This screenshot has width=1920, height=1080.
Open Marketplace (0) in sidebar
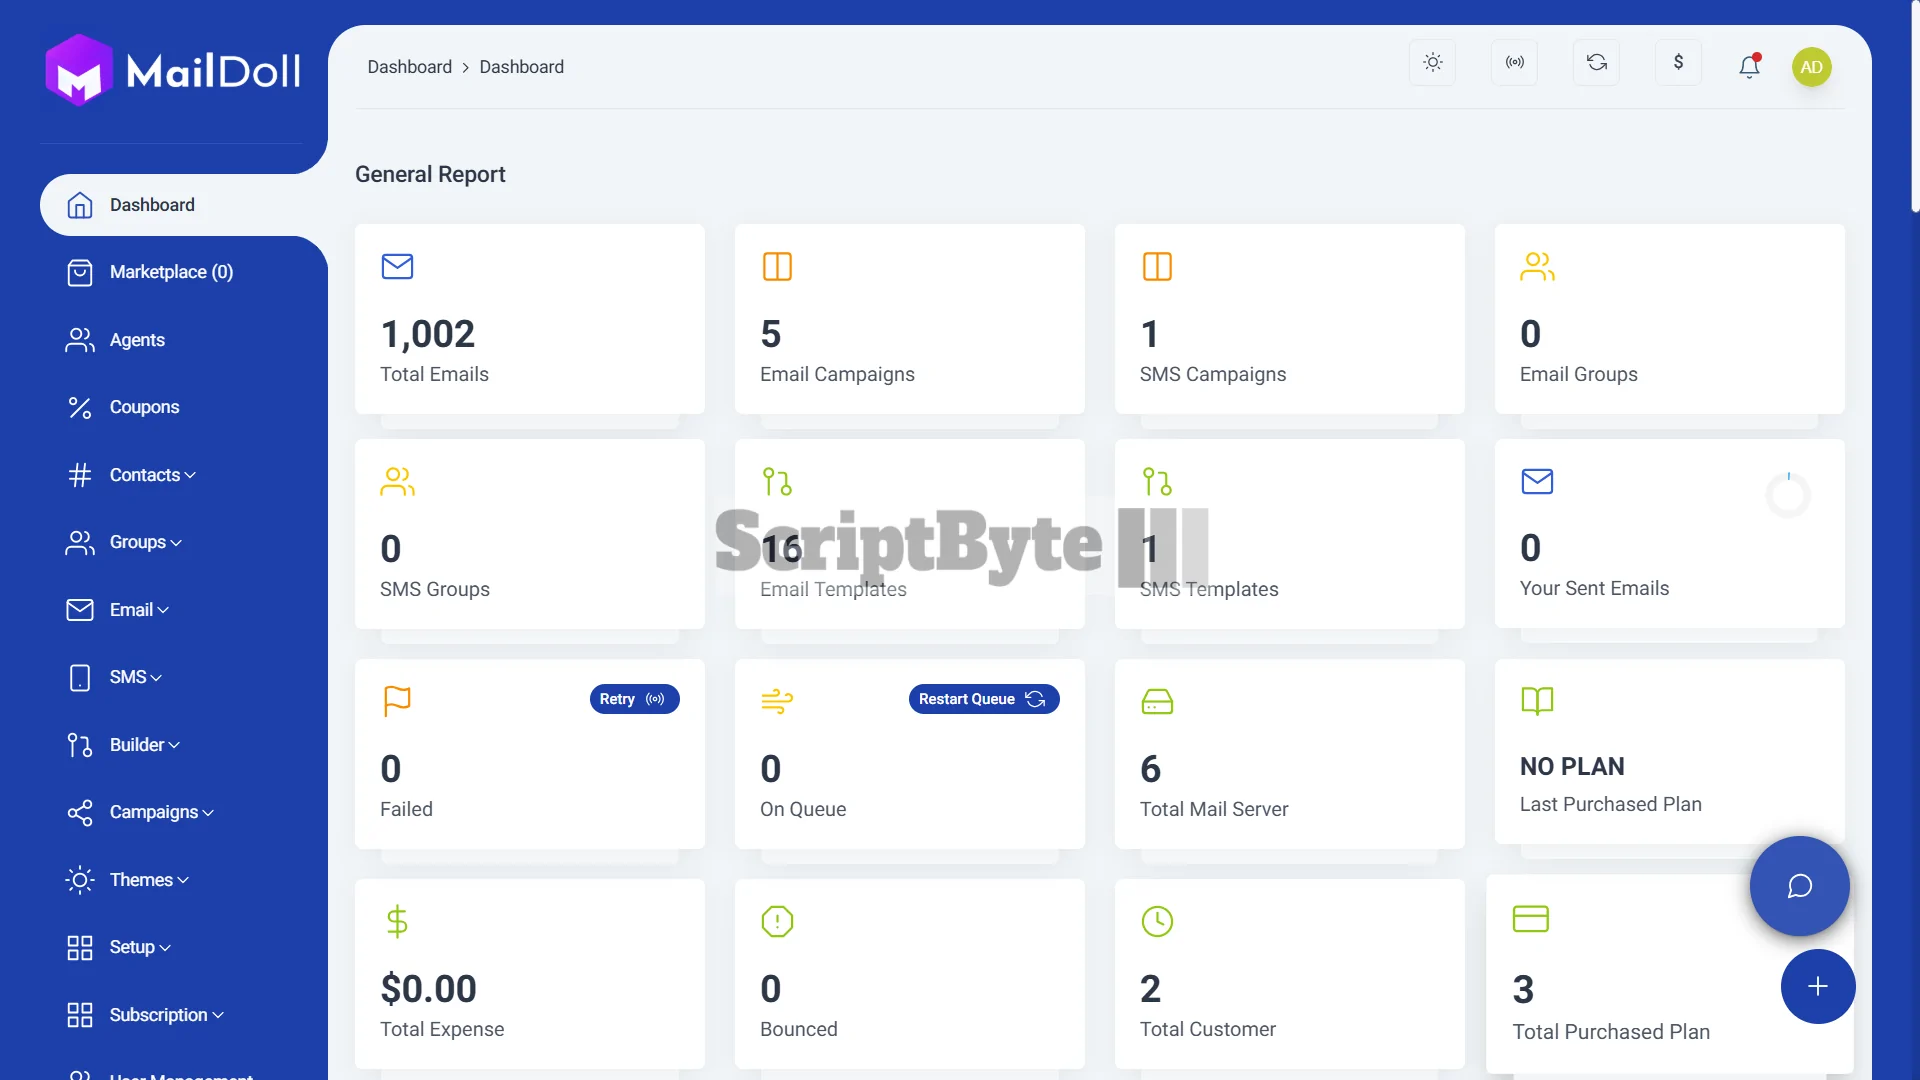(x=170, y=272)
